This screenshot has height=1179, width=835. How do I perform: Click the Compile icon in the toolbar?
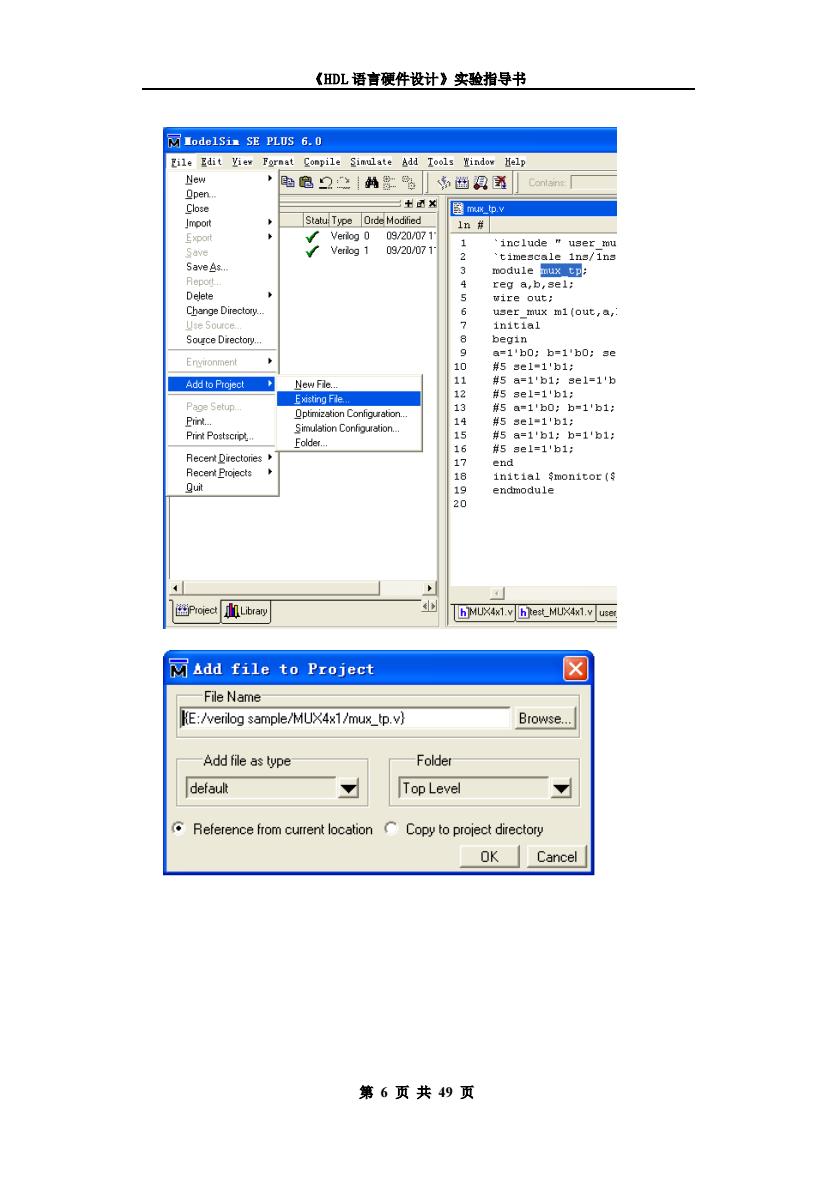point(444,182)
